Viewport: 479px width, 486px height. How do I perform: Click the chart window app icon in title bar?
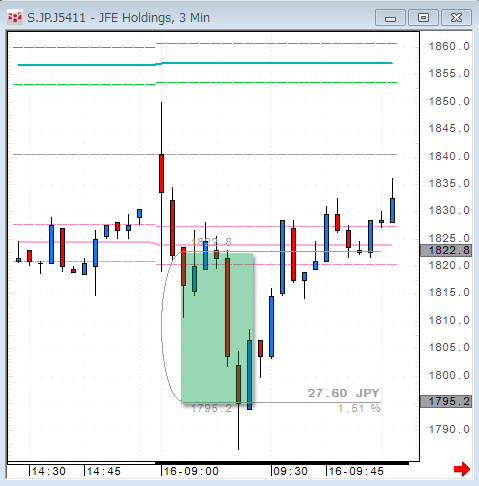point(15,17)
